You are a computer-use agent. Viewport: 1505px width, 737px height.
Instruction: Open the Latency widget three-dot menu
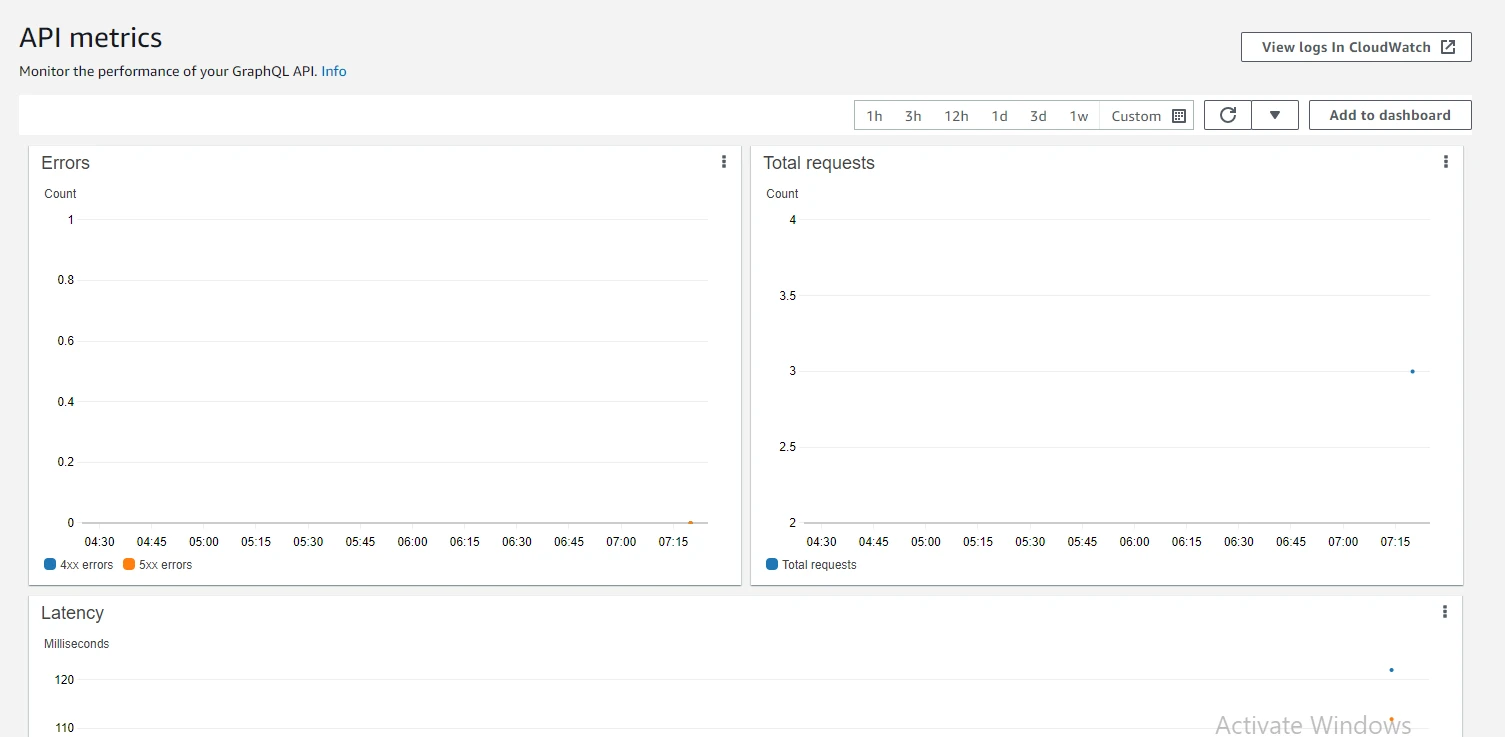coord(1445,612)
